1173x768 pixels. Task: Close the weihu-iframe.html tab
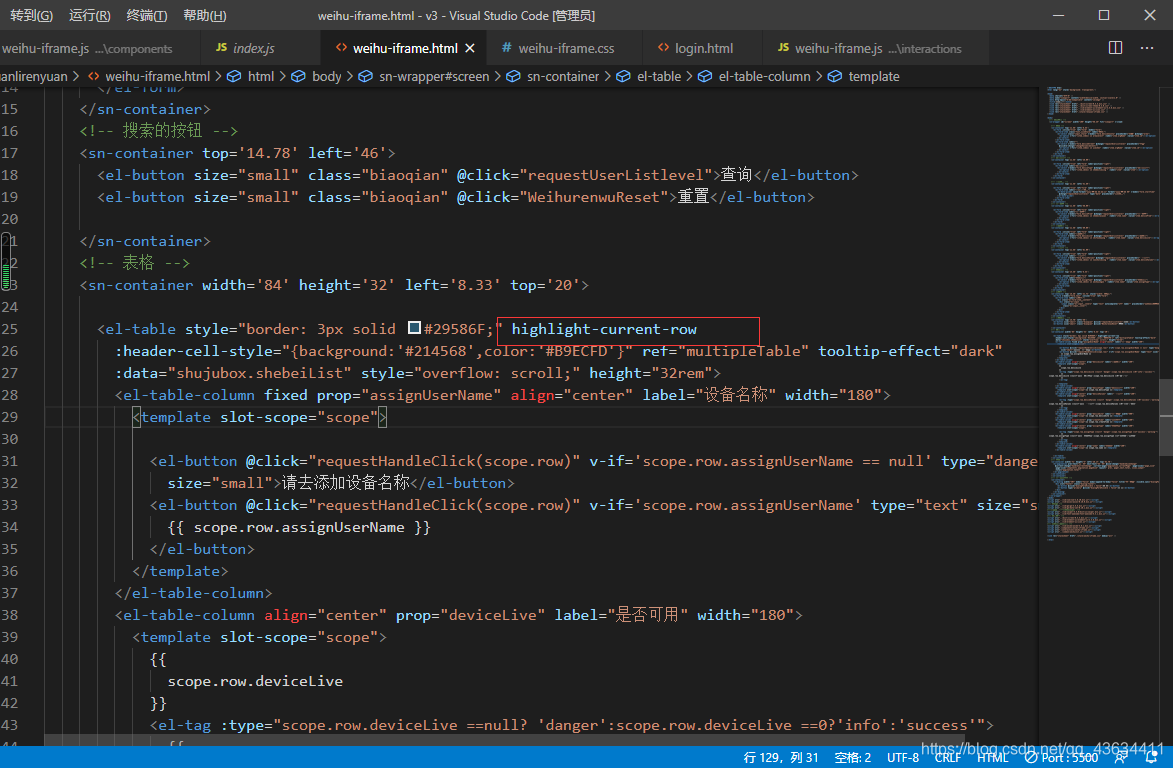(470, 47)
